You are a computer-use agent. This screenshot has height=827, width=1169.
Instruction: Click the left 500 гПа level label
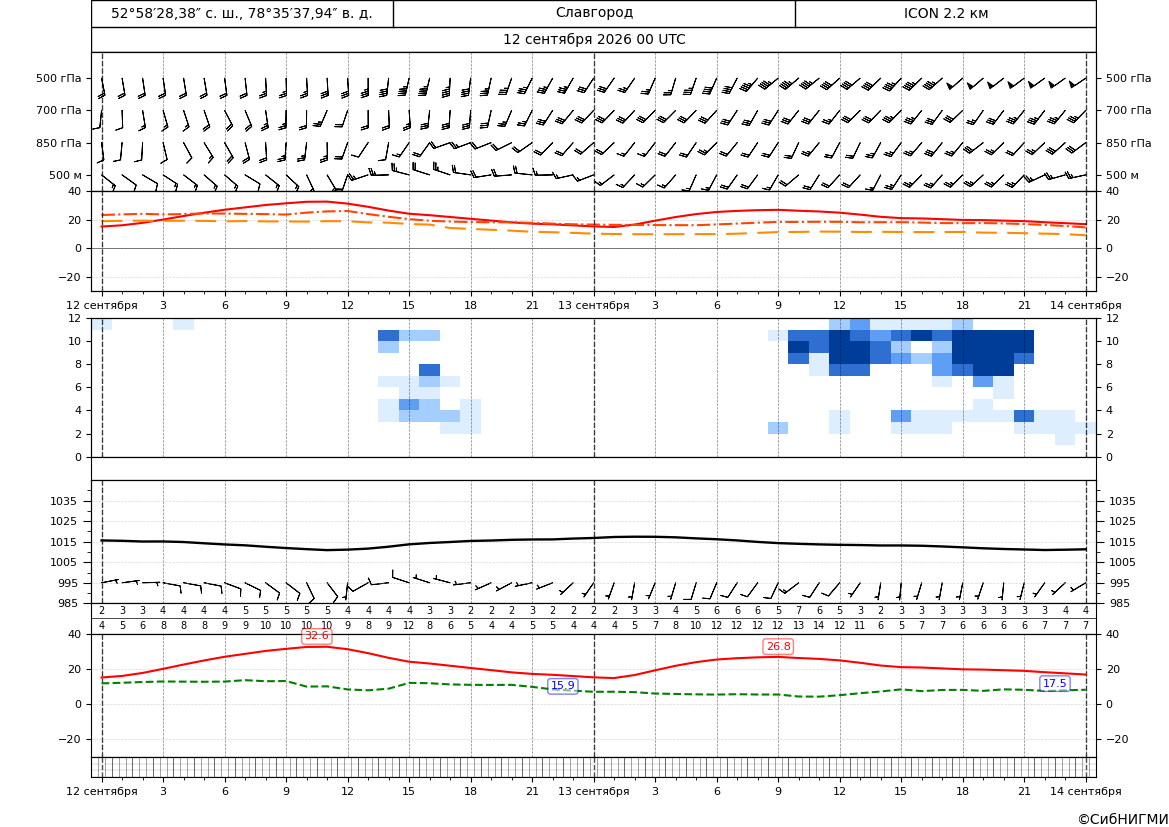[x=59, y=78]
